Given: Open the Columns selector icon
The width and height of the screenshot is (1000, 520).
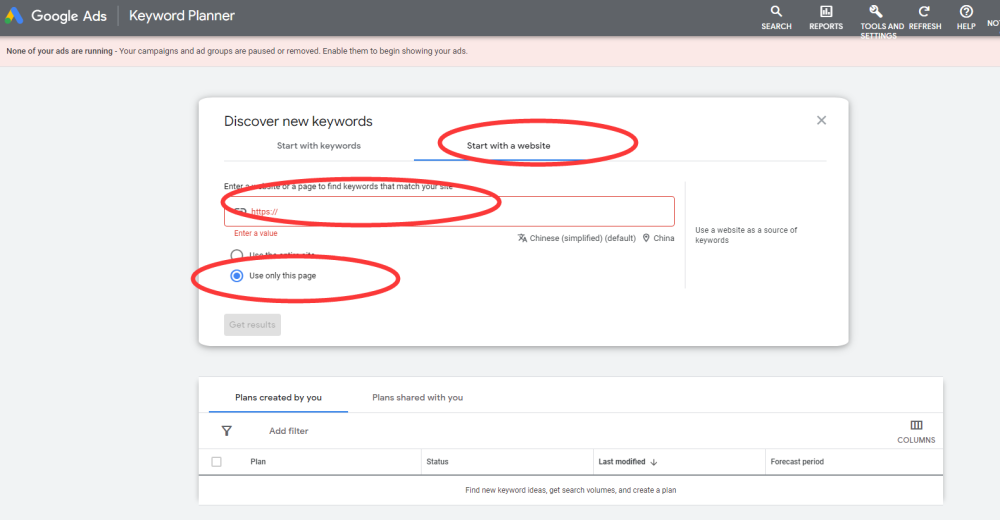Looking at the screenshot, I should (916, 425).
